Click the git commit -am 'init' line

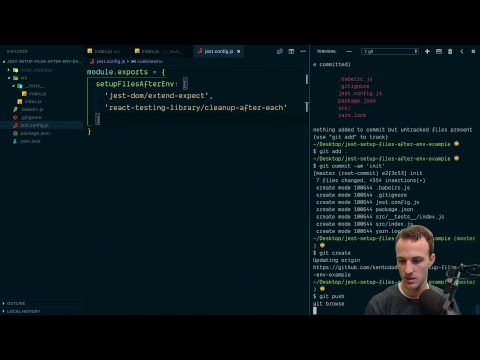click(x=349, y=166)
